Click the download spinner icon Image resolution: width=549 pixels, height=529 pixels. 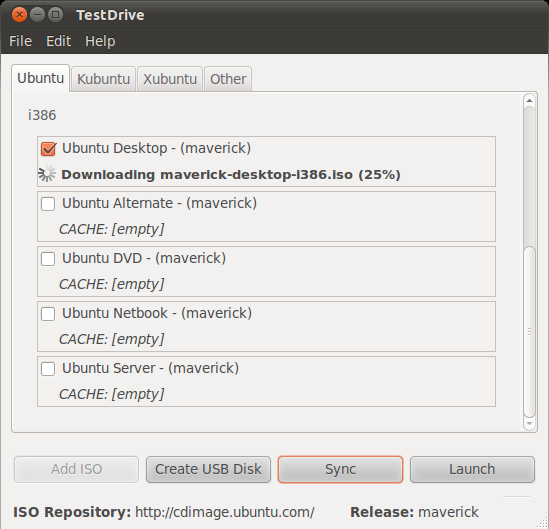47,174
